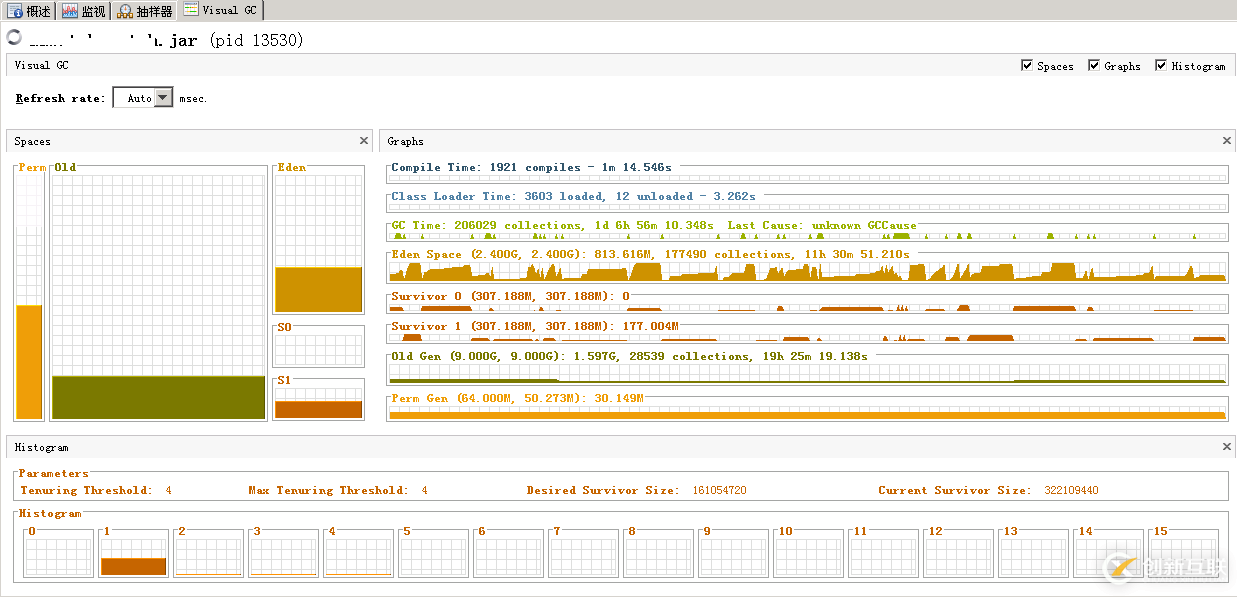Click the 概述 tab icon

(x=16, y=12)
